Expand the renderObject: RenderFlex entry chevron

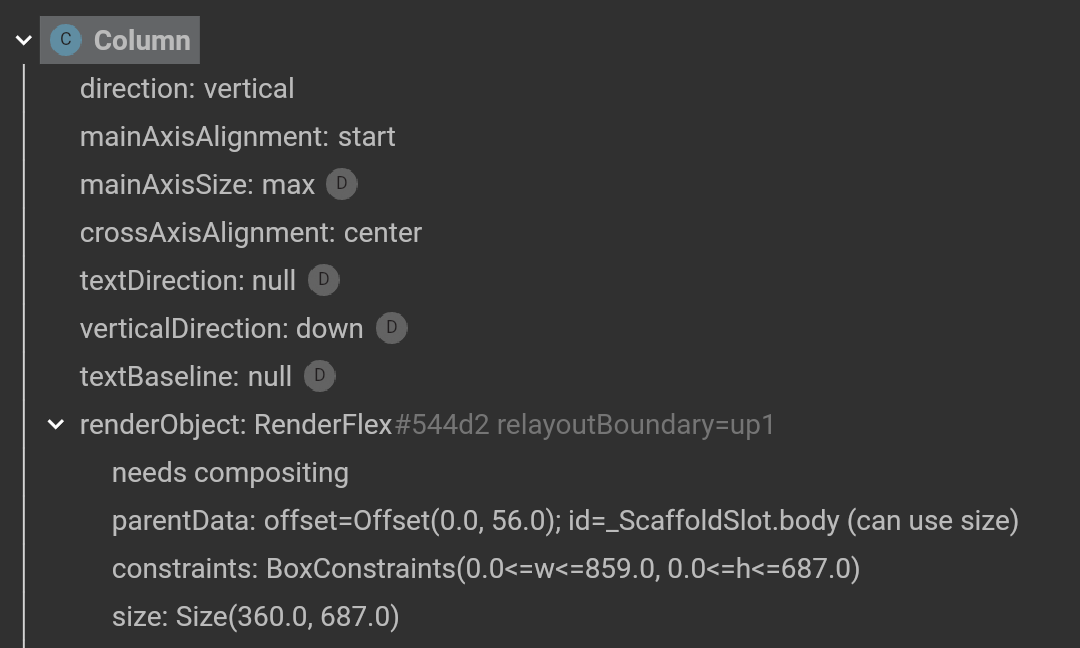pyautogui.click(x=56, y=423)
